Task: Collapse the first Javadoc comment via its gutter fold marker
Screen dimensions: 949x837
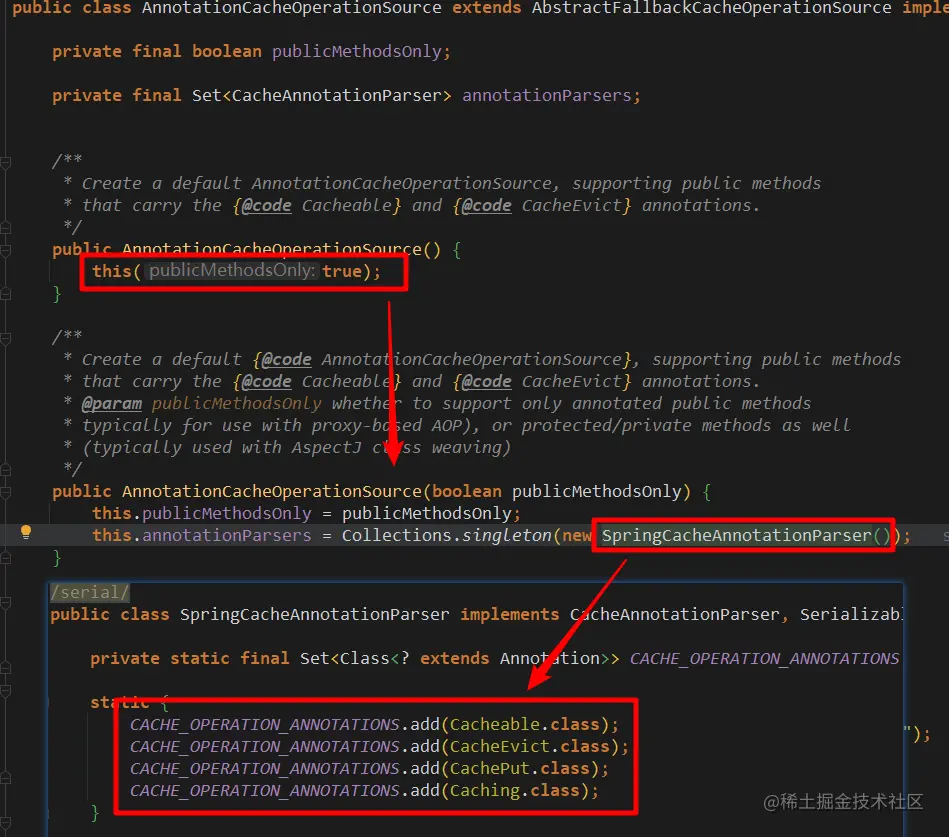Action: tap(5, 162)
